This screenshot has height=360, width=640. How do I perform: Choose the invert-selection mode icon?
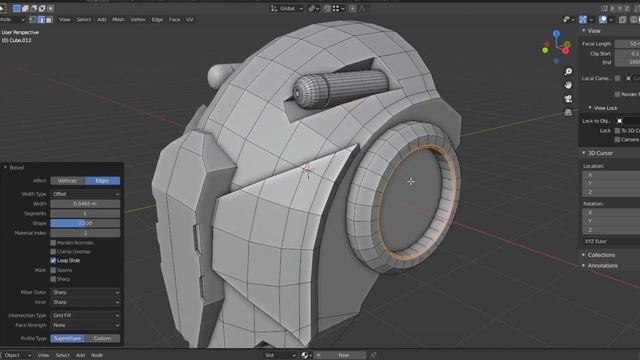tap(42, 8)
